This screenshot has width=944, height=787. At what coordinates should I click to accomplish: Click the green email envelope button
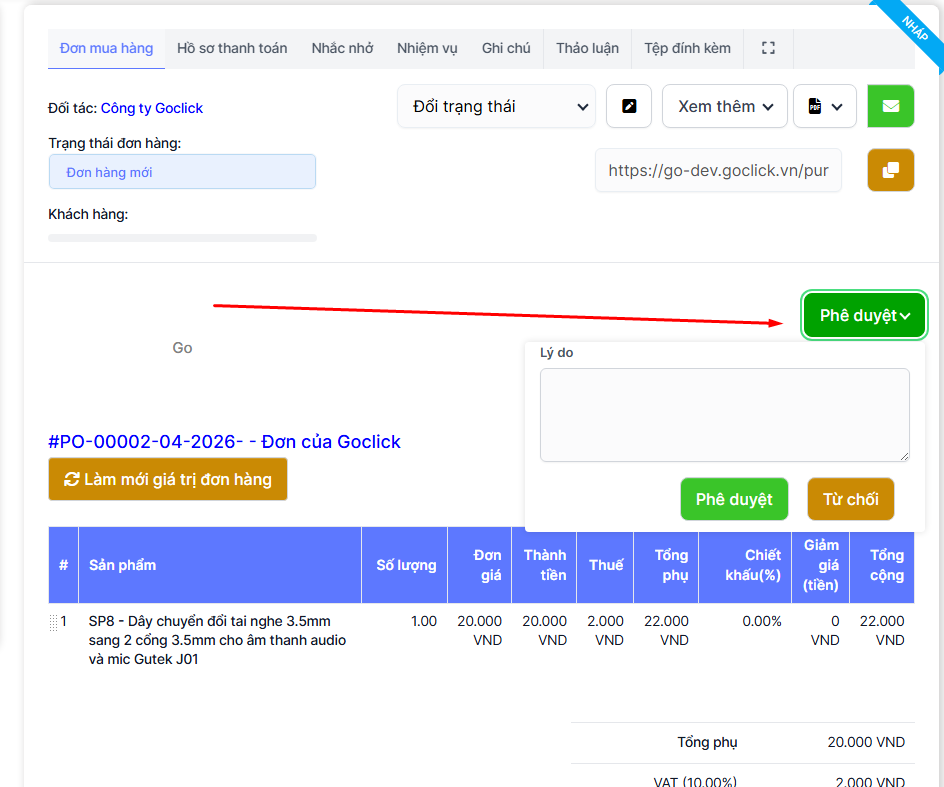point(890,106)
